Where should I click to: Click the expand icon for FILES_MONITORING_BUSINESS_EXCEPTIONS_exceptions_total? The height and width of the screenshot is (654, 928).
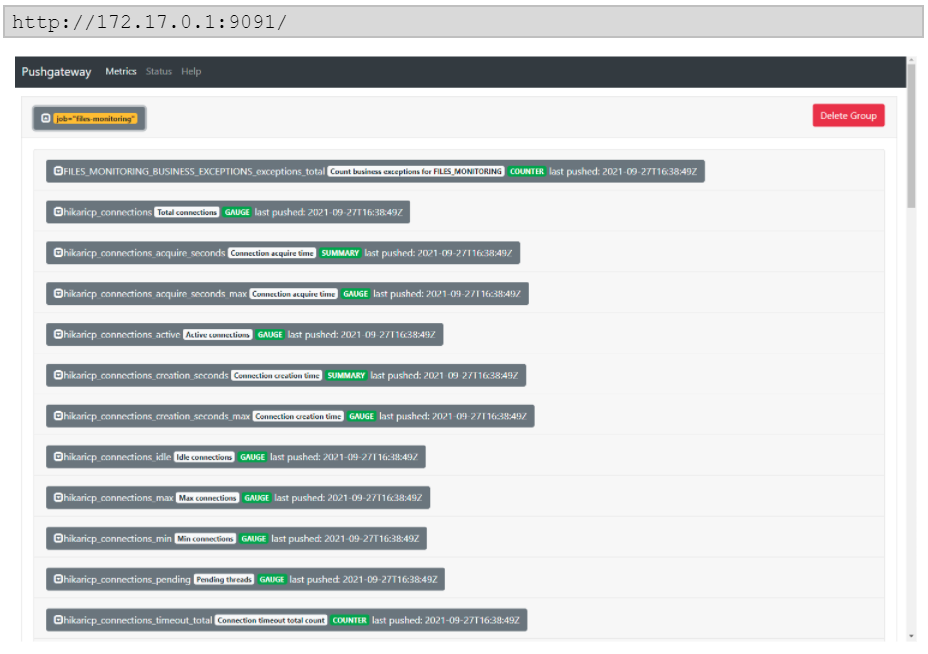(58, 171)
